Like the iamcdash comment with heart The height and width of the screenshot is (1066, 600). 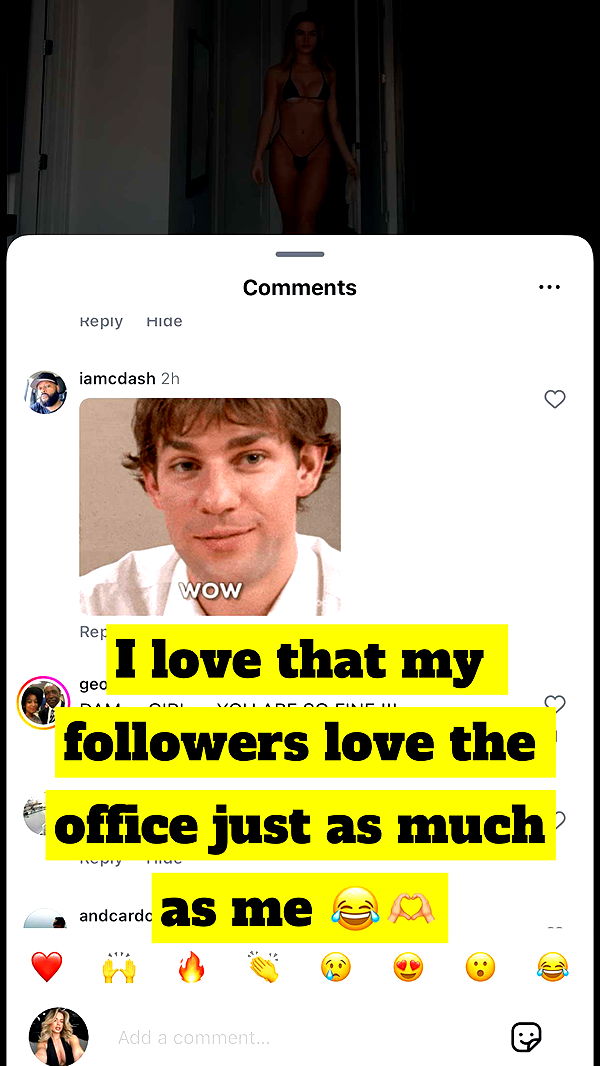click(555, 399)
